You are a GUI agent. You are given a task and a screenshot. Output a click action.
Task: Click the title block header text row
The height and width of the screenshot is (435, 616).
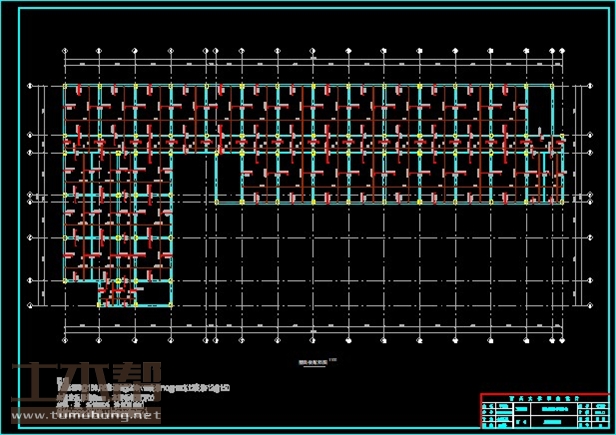[x=544, y=397]
